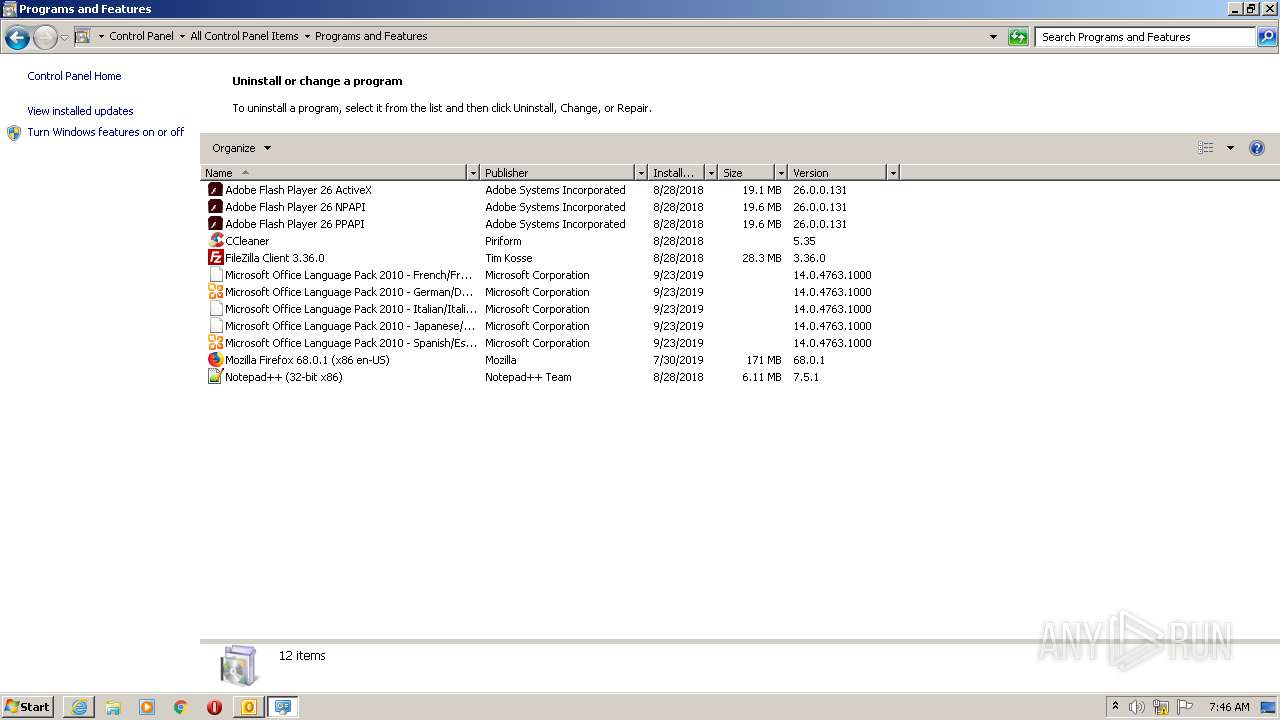Viewport: 1280px width, 720px height.
Task: Open Windows Explorer folder in taskbar
Action: point(113,707)
